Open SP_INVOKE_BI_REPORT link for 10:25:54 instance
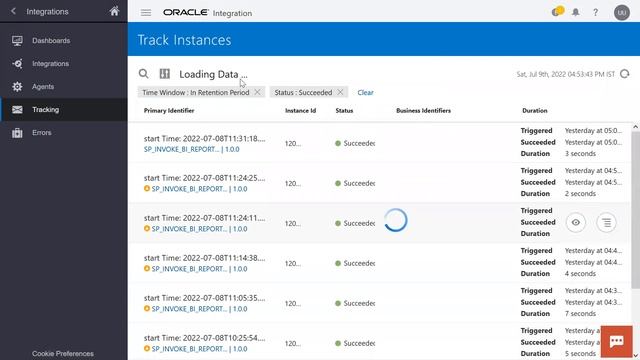The height and width of the screenshot is (360, 640). click(x=199, y=349)
